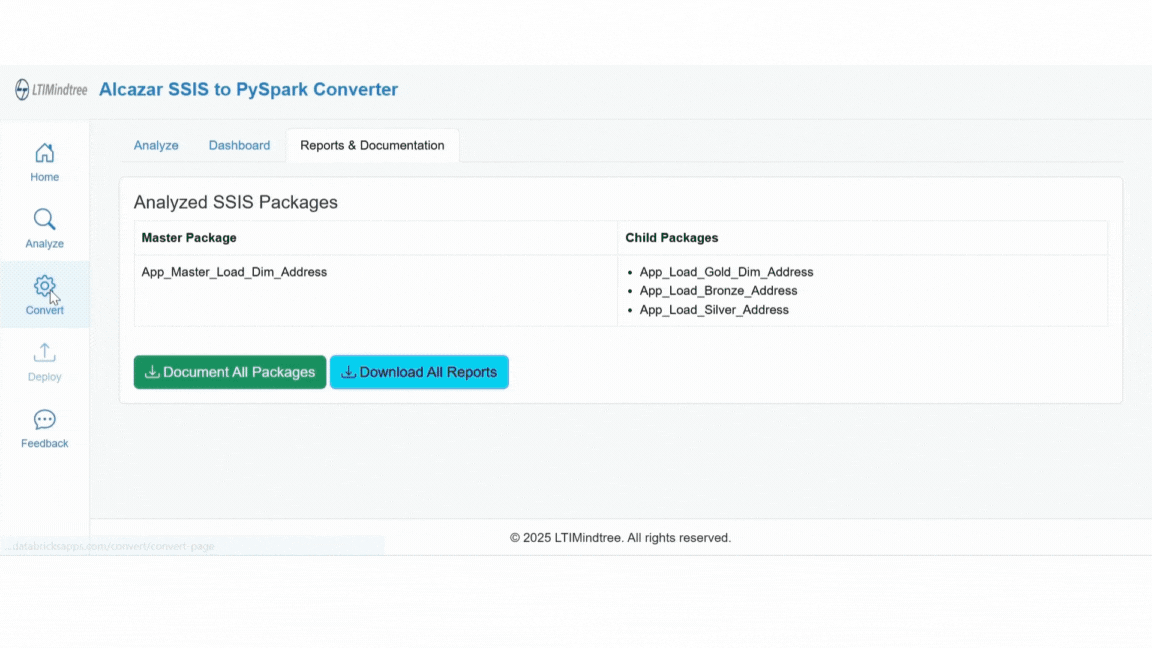1152x648 pixels.
Task: Click download icon on Document All Packages
Action: click(152, 372)
